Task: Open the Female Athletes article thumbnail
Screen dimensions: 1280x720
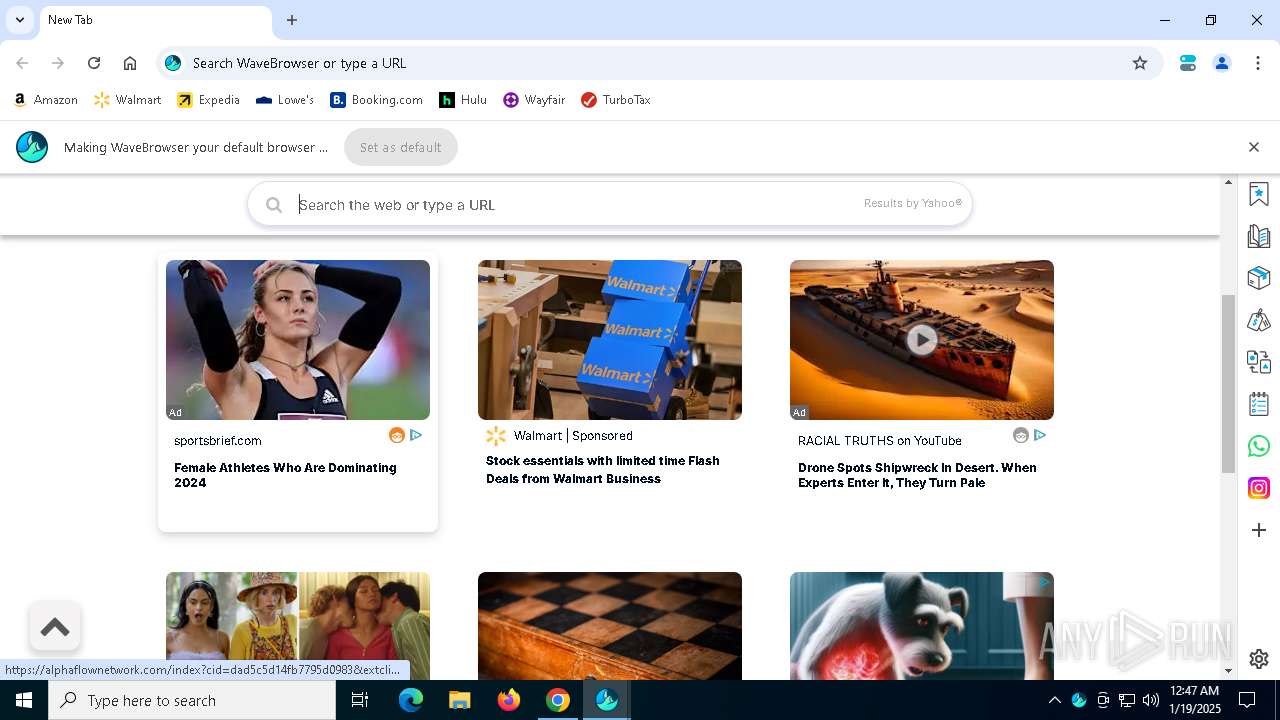Action: point(298,340)
